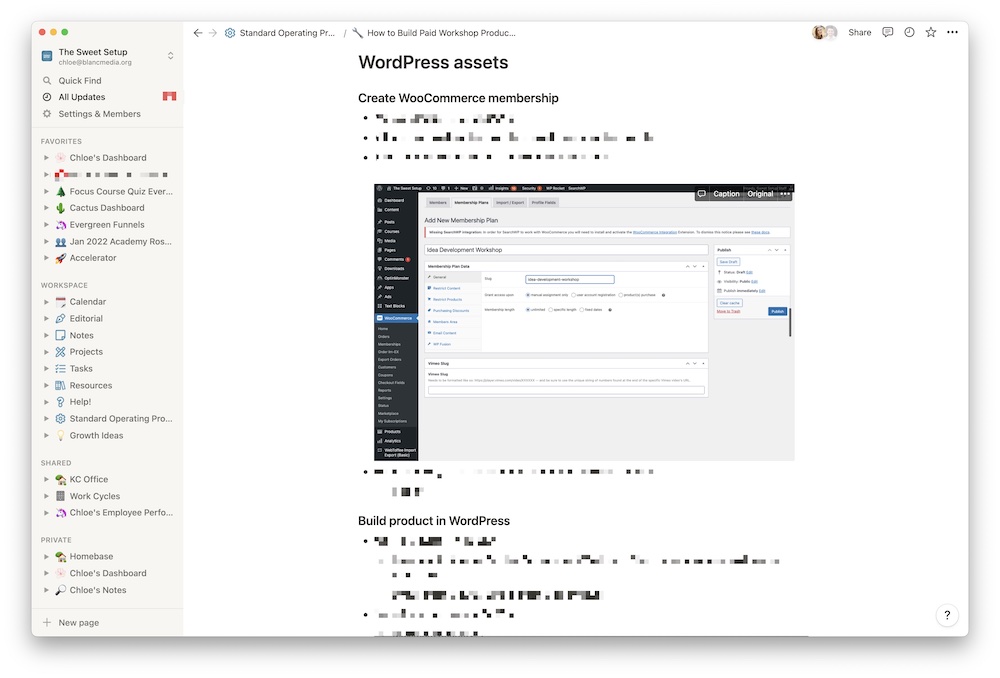Viewport: 1000px width, 678px height.
Task: Click the Notes page icon
Action: click(61, 335)
